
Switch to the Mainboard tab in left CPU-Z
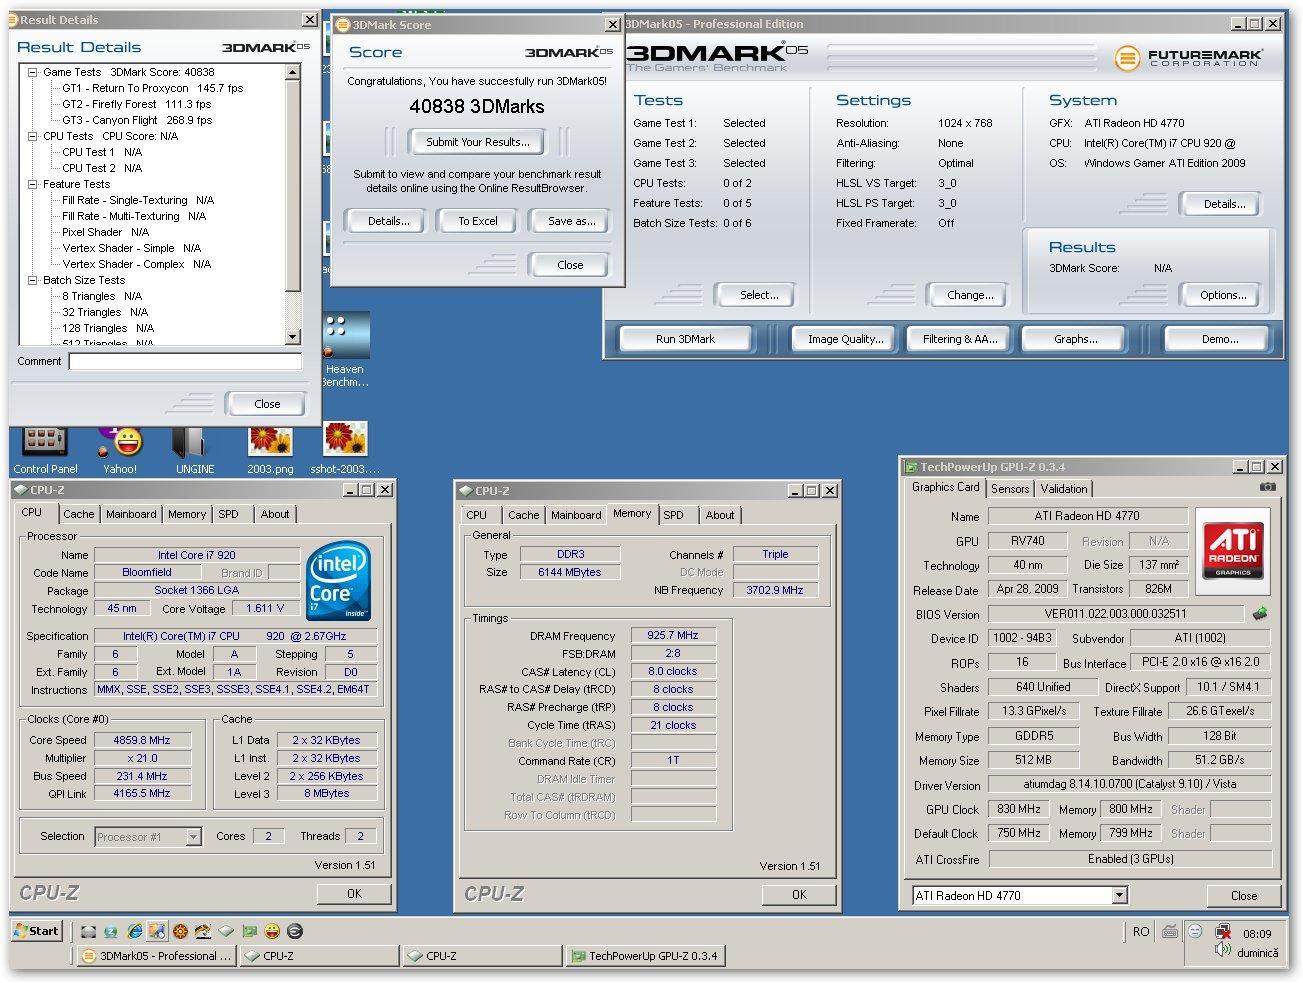(x=131, y=514)
